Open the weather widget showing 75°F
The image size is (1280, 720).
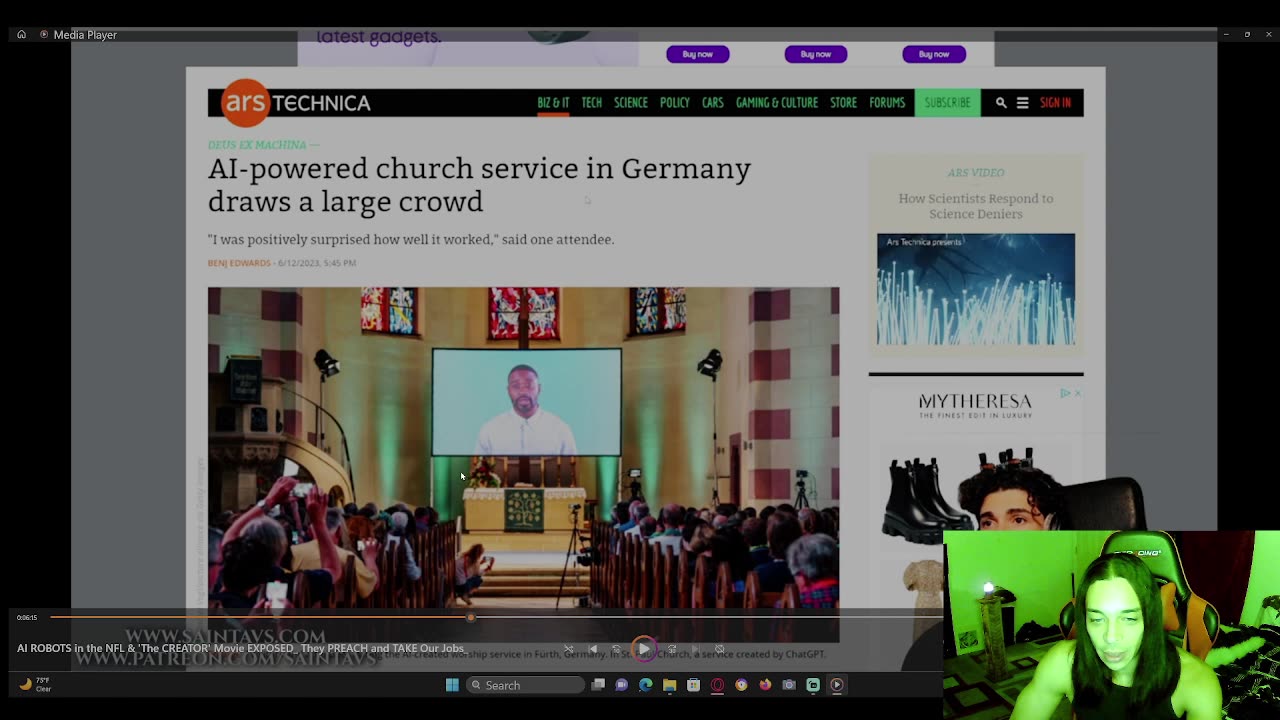click(35, 685)
